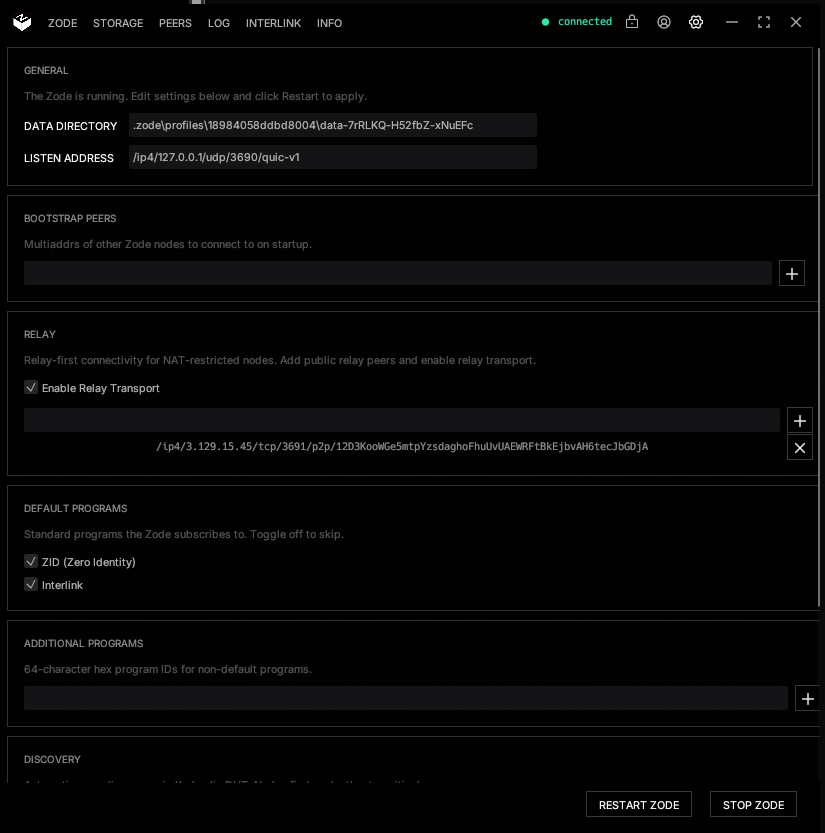Click the DISCOVERY section heading

pos(52,760)
